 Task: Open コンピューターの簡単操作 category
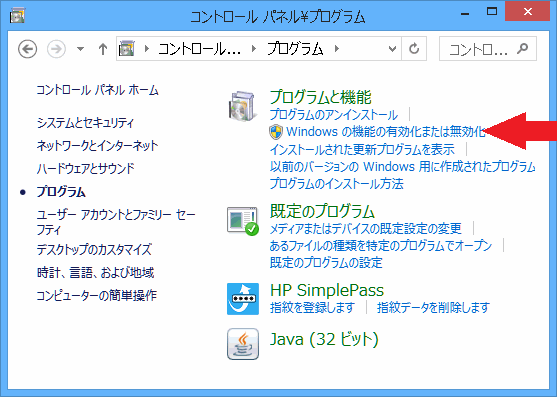[x=97, y=295]
